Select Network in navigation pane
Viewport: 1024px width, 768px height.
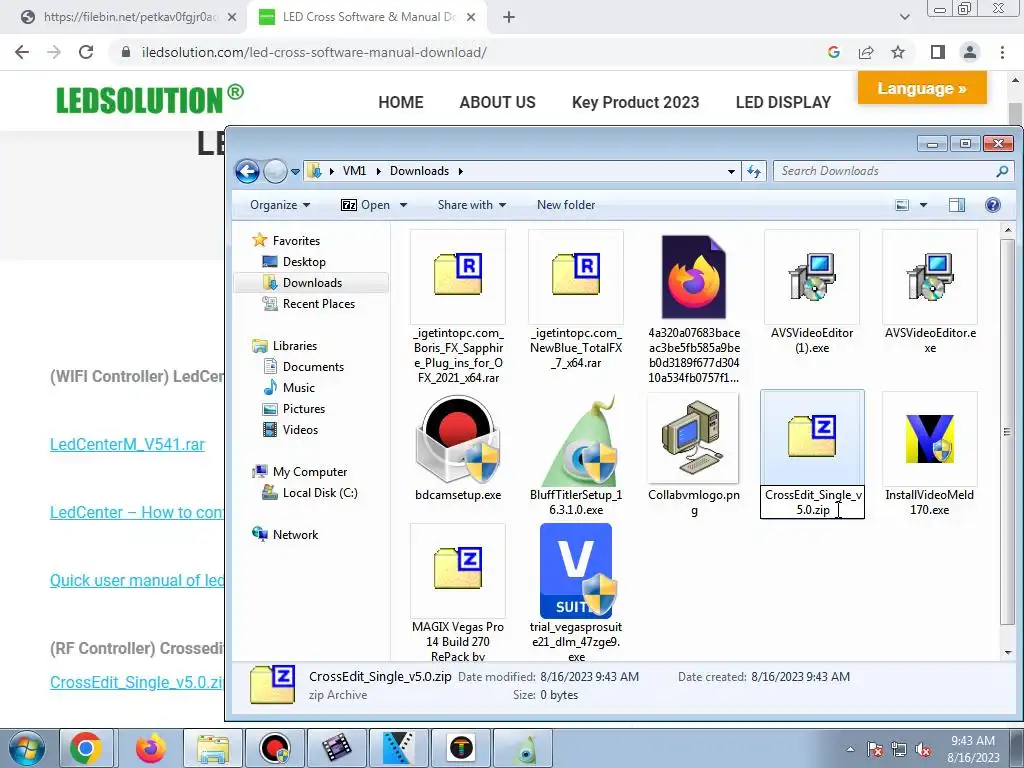295,535
